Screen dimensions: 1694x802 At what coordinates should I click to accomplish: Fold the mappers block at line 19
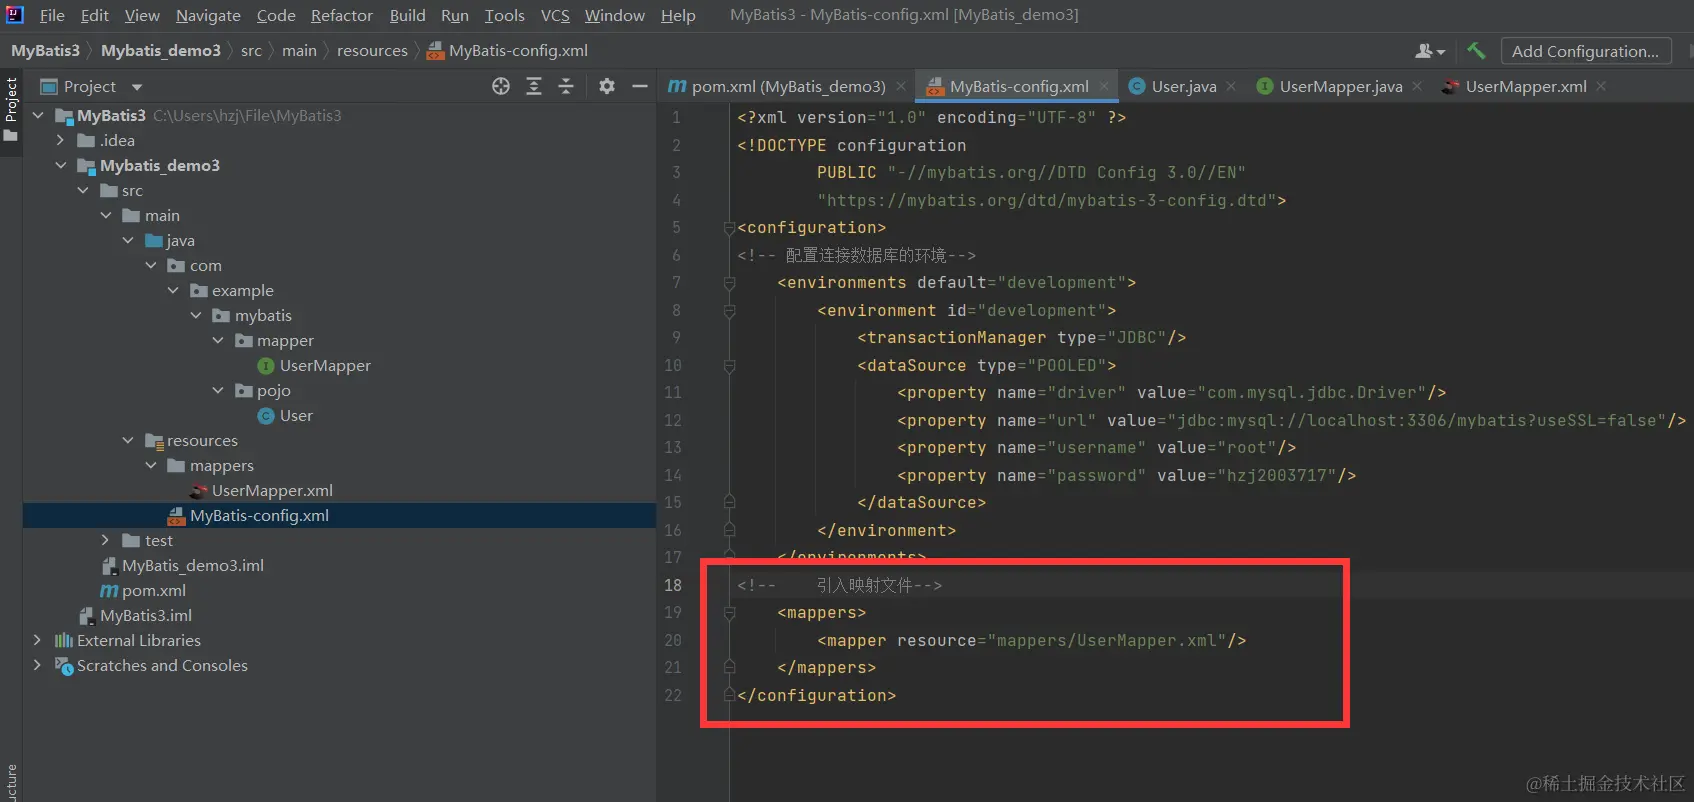click(729, 613)
